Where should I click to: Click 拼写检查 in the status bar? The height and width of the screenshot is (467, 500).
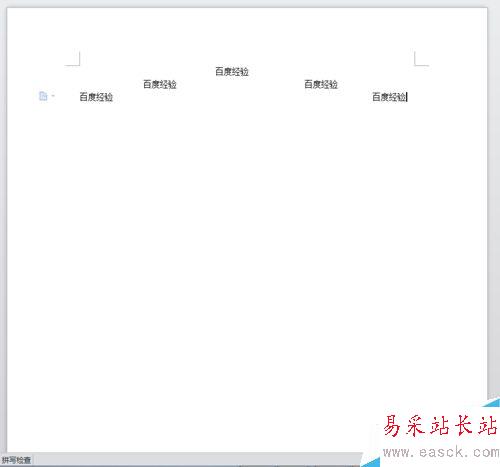click(16, 460)
